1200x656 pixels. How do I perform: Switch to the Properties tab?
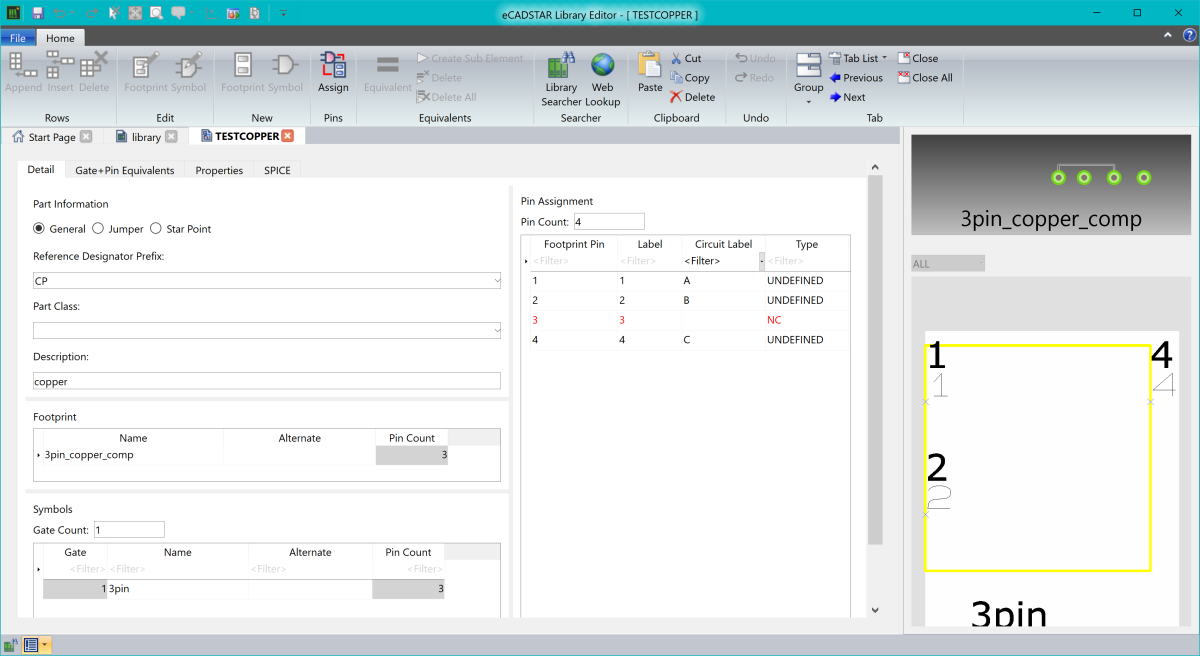pyautogui.click(x=219, y=170)
